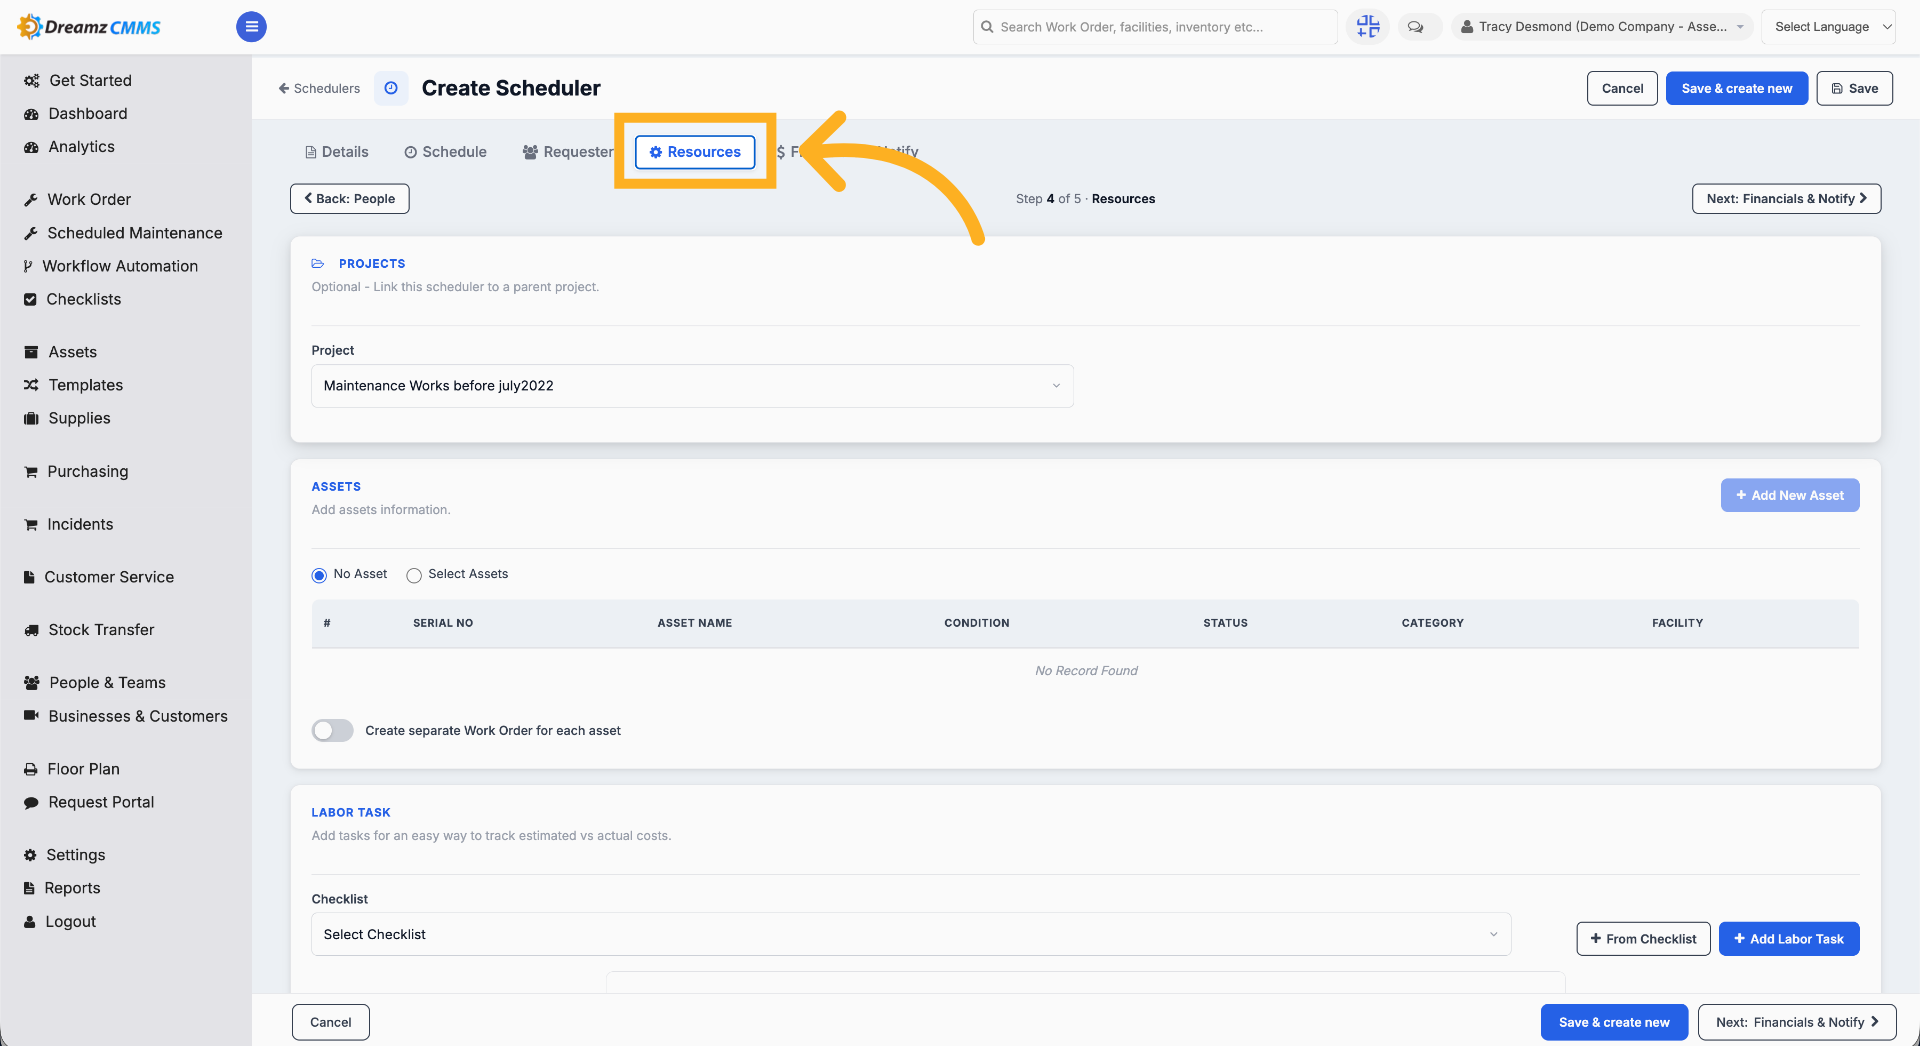Open the Select Language dropdown
1920x1046 pixels.
1829,27
